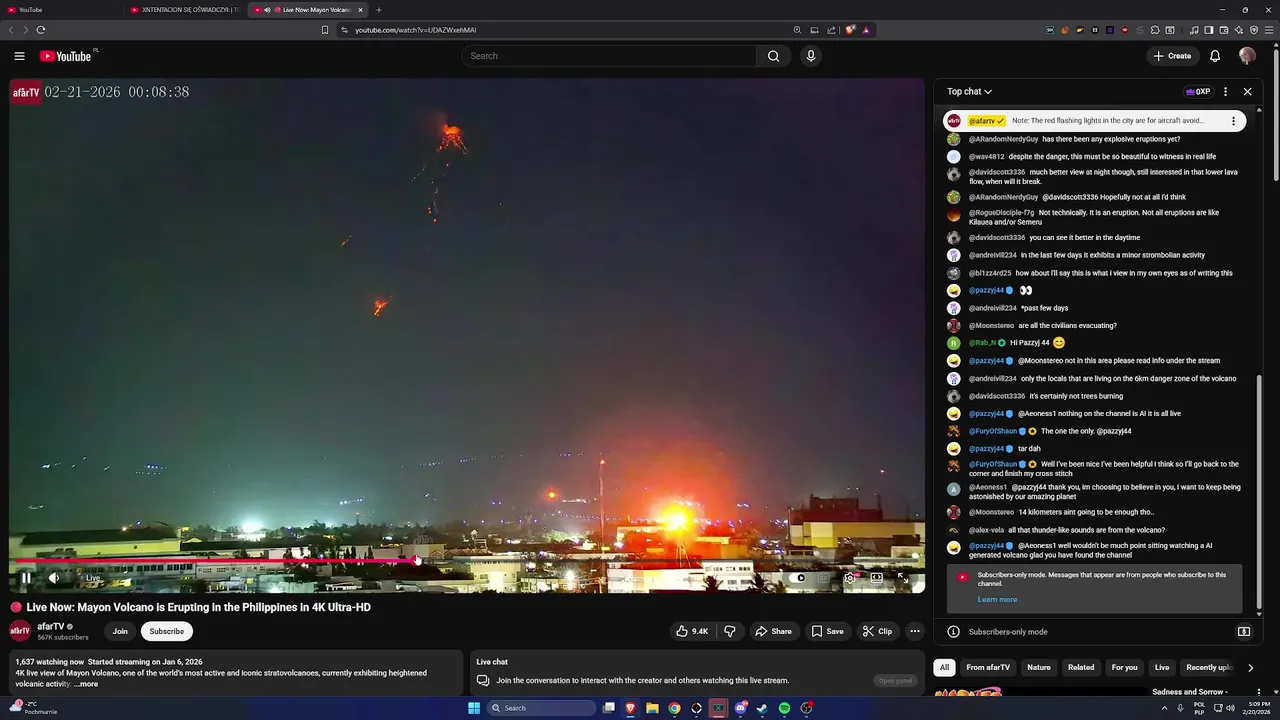Go to the YouTube home logo
1280x720 pixels.
[x=65, y=56]
